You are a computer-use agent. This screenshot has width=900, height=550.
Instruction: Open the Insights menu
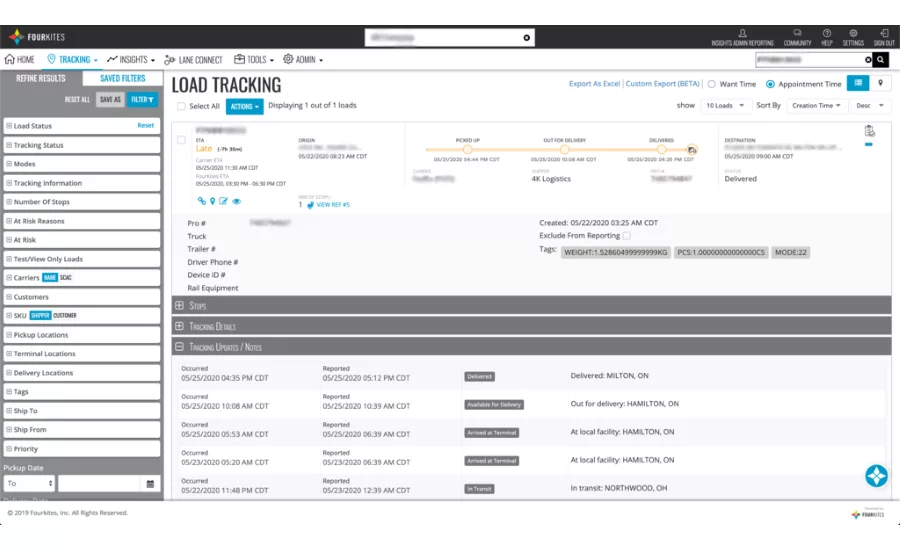coord(131,60)
